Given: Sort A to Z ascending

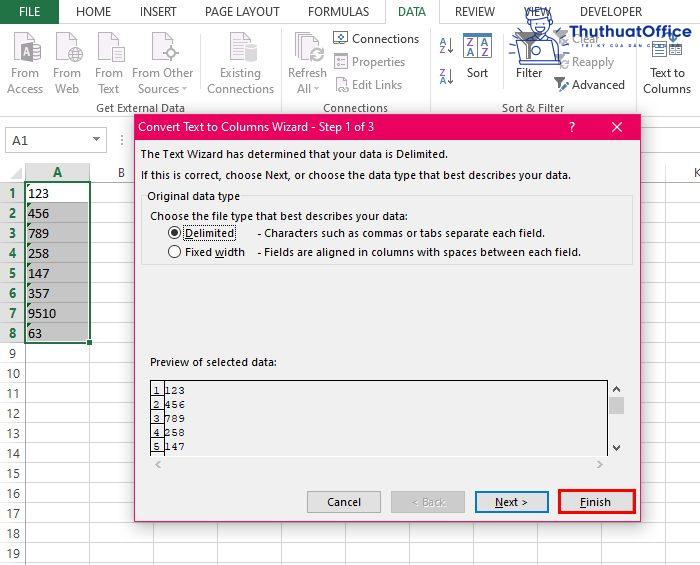Looking at the screenshot, I should click(x=446, y=46).
